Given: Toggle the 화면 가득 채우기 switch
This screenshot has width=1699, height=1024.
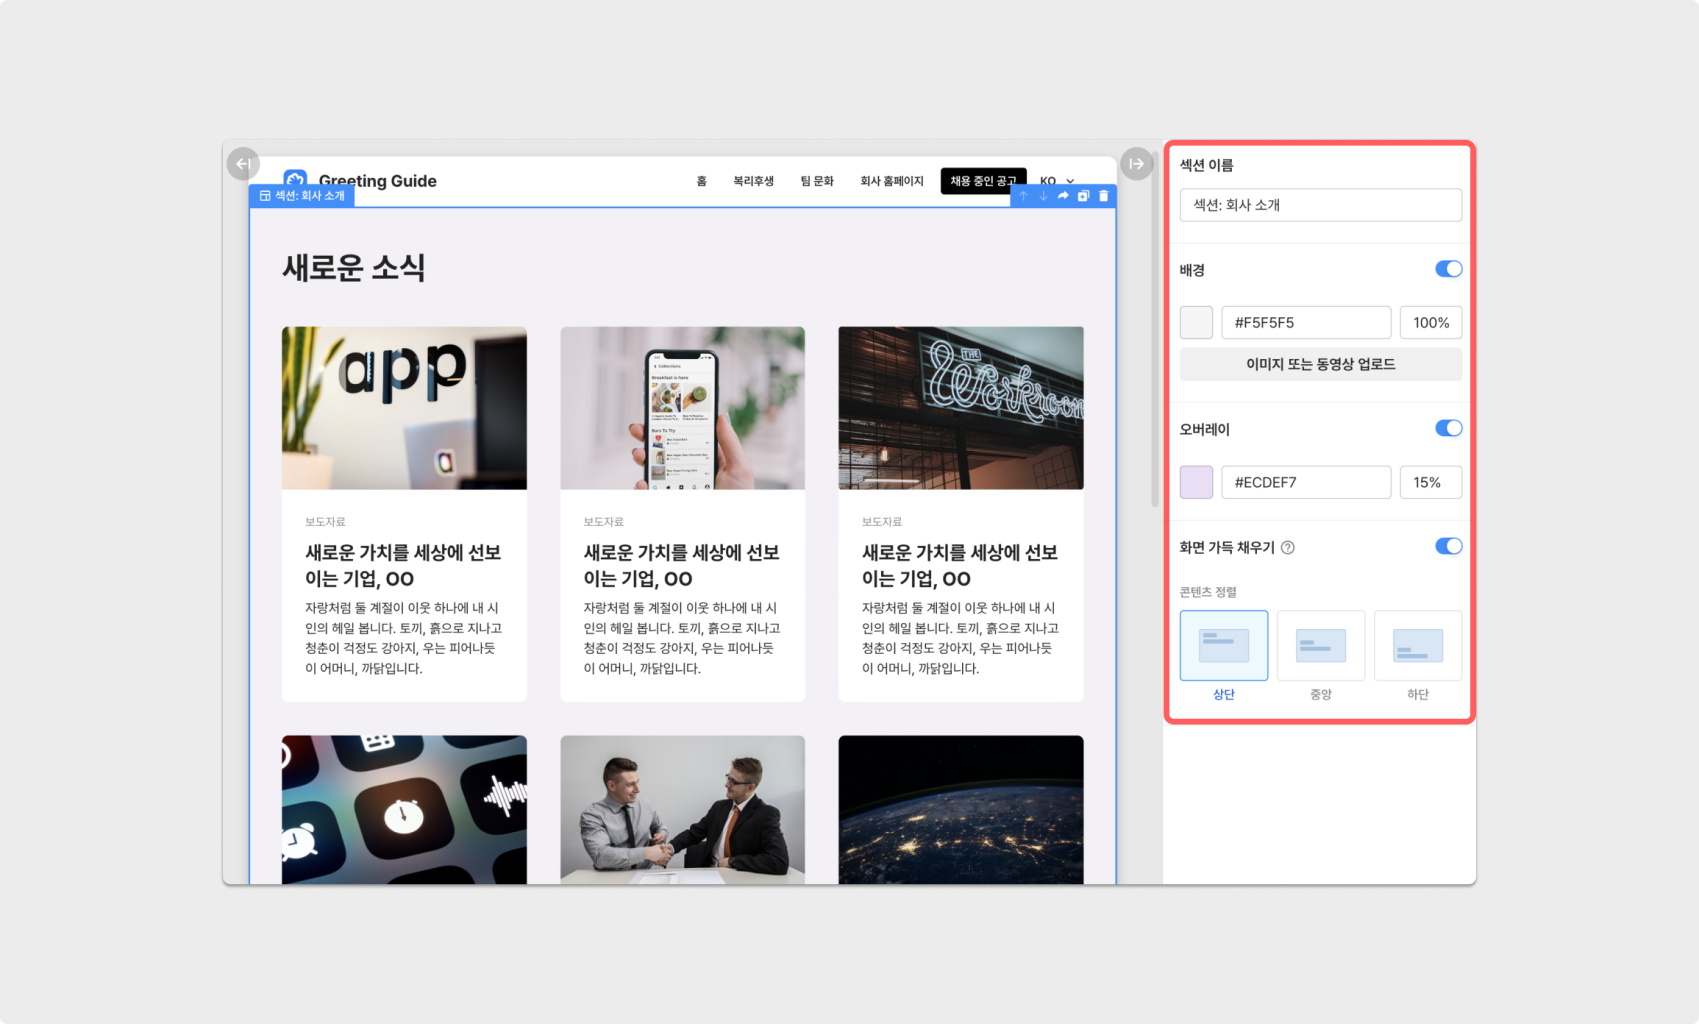Looking at the screenshot, I should pyautogui.click(x=1448, y=546).
